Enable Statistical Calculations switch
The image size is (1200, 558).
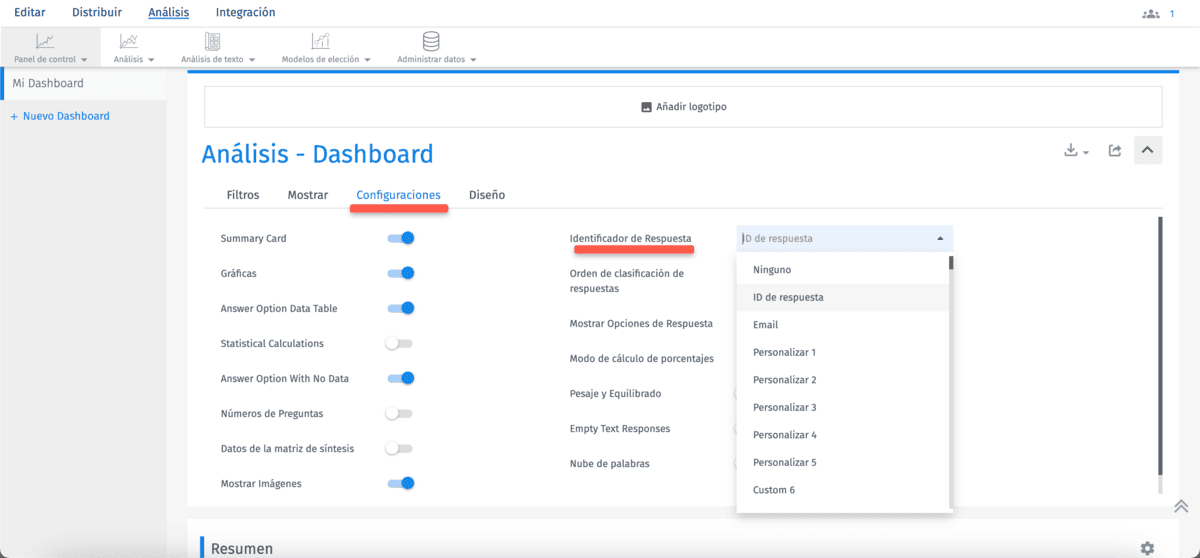pyautogui.click(x=399, y=343)
